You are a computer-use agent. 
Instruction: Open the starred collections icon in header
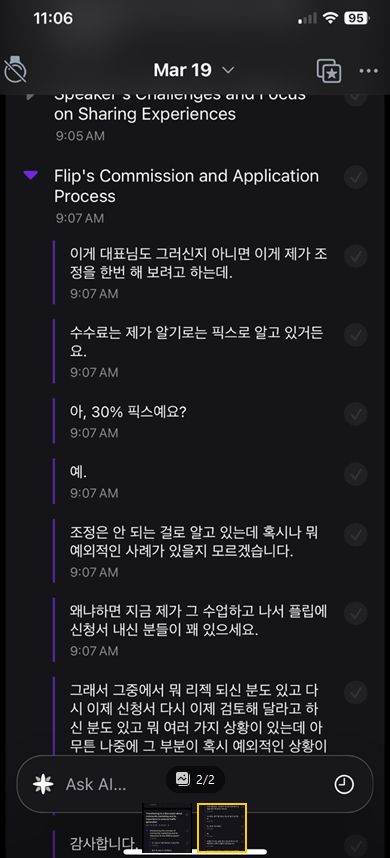point(329,71)
